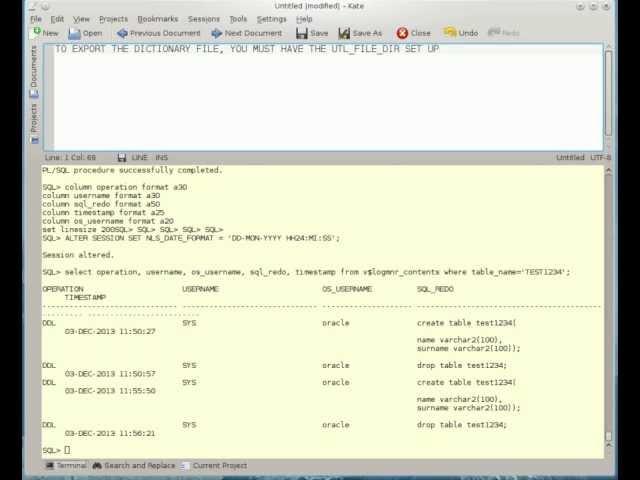Toggle INS insert mode indicator

pos(161,158)
